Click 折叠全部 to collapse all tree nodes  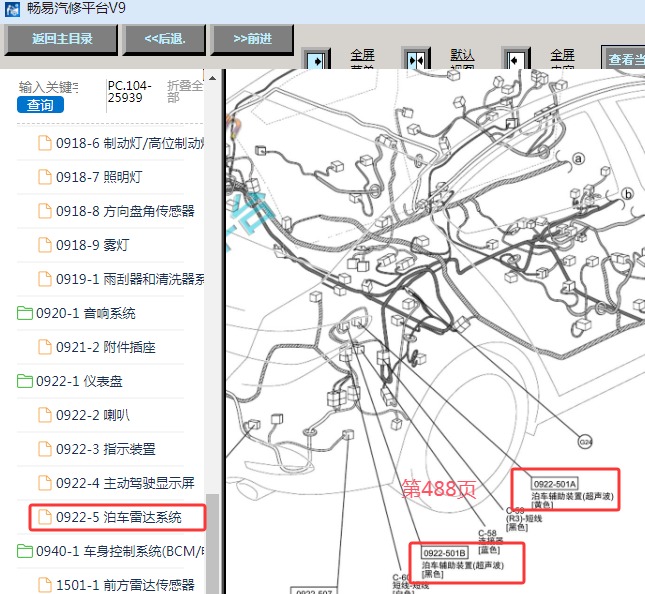pos(185,91)
